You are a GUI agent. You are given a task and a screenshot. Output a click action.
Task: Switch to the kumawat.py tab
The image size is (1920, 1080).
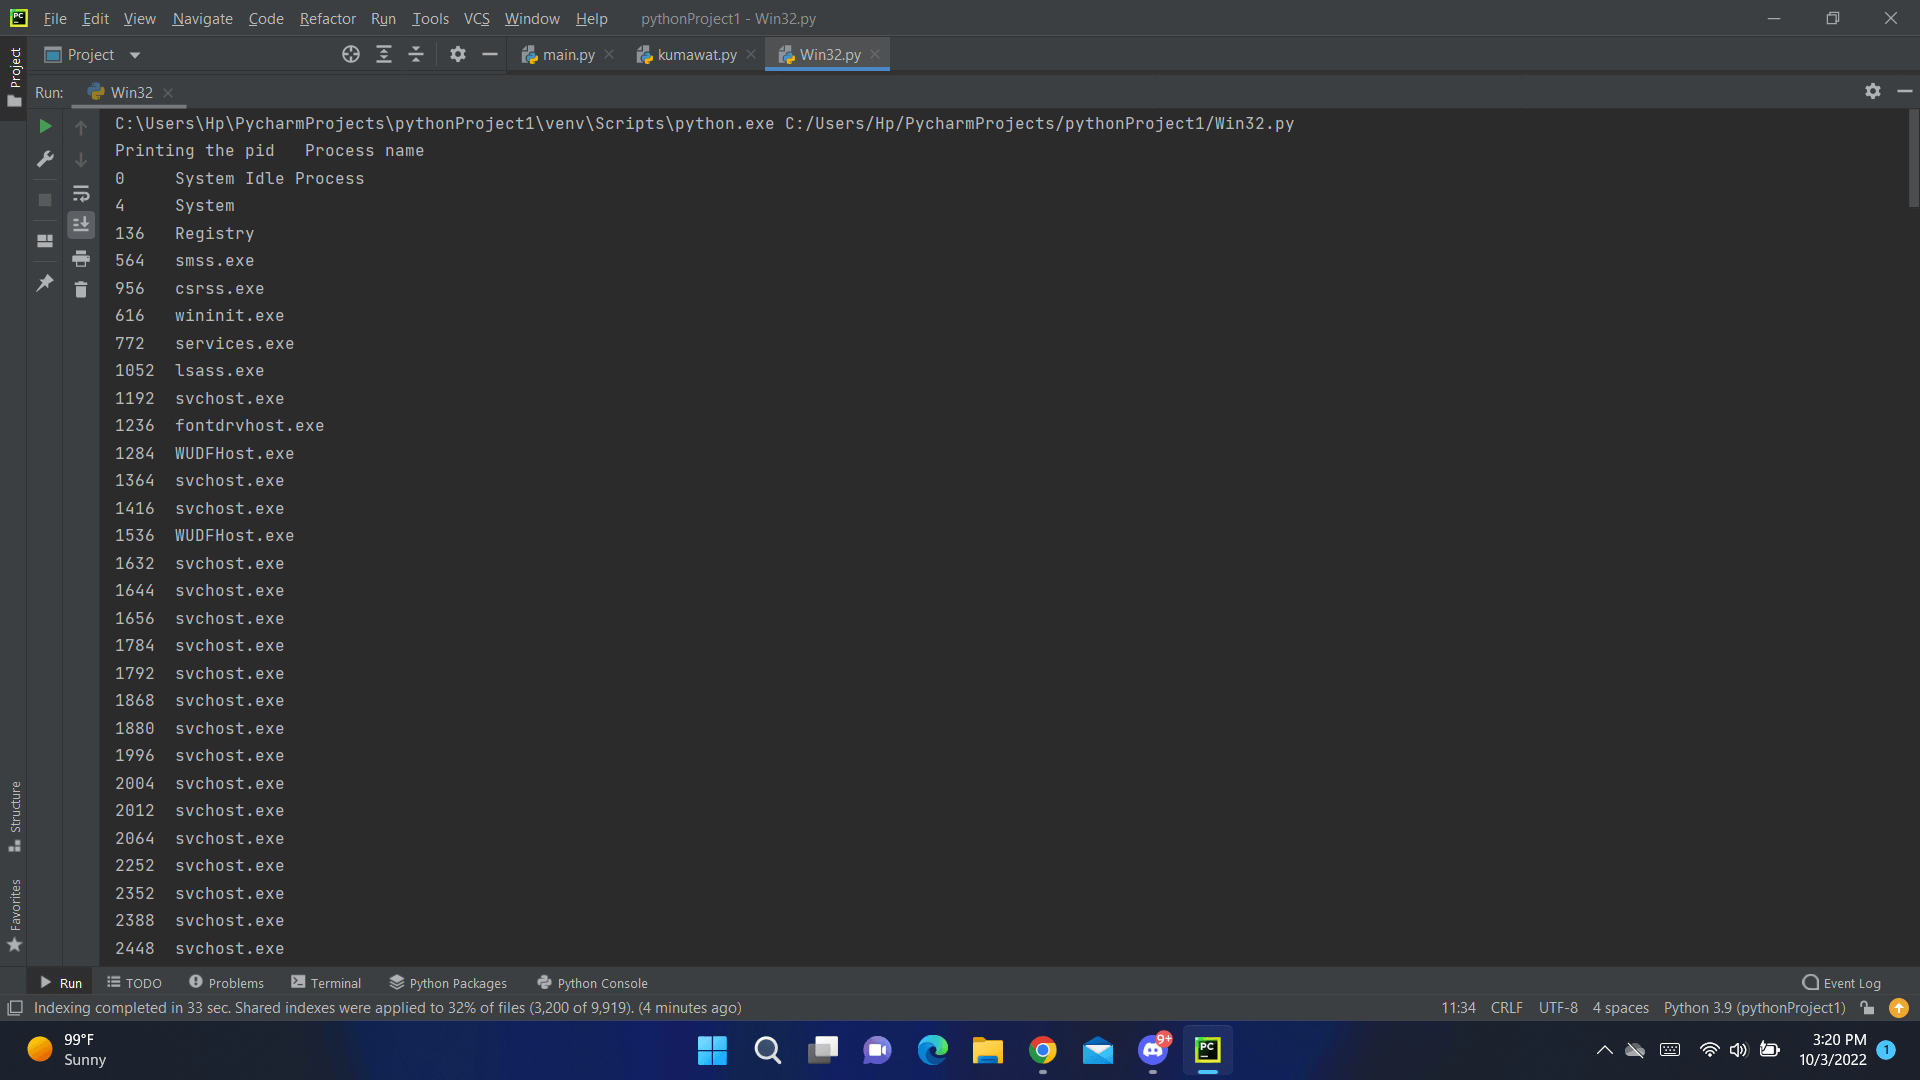tap(696, 54)
